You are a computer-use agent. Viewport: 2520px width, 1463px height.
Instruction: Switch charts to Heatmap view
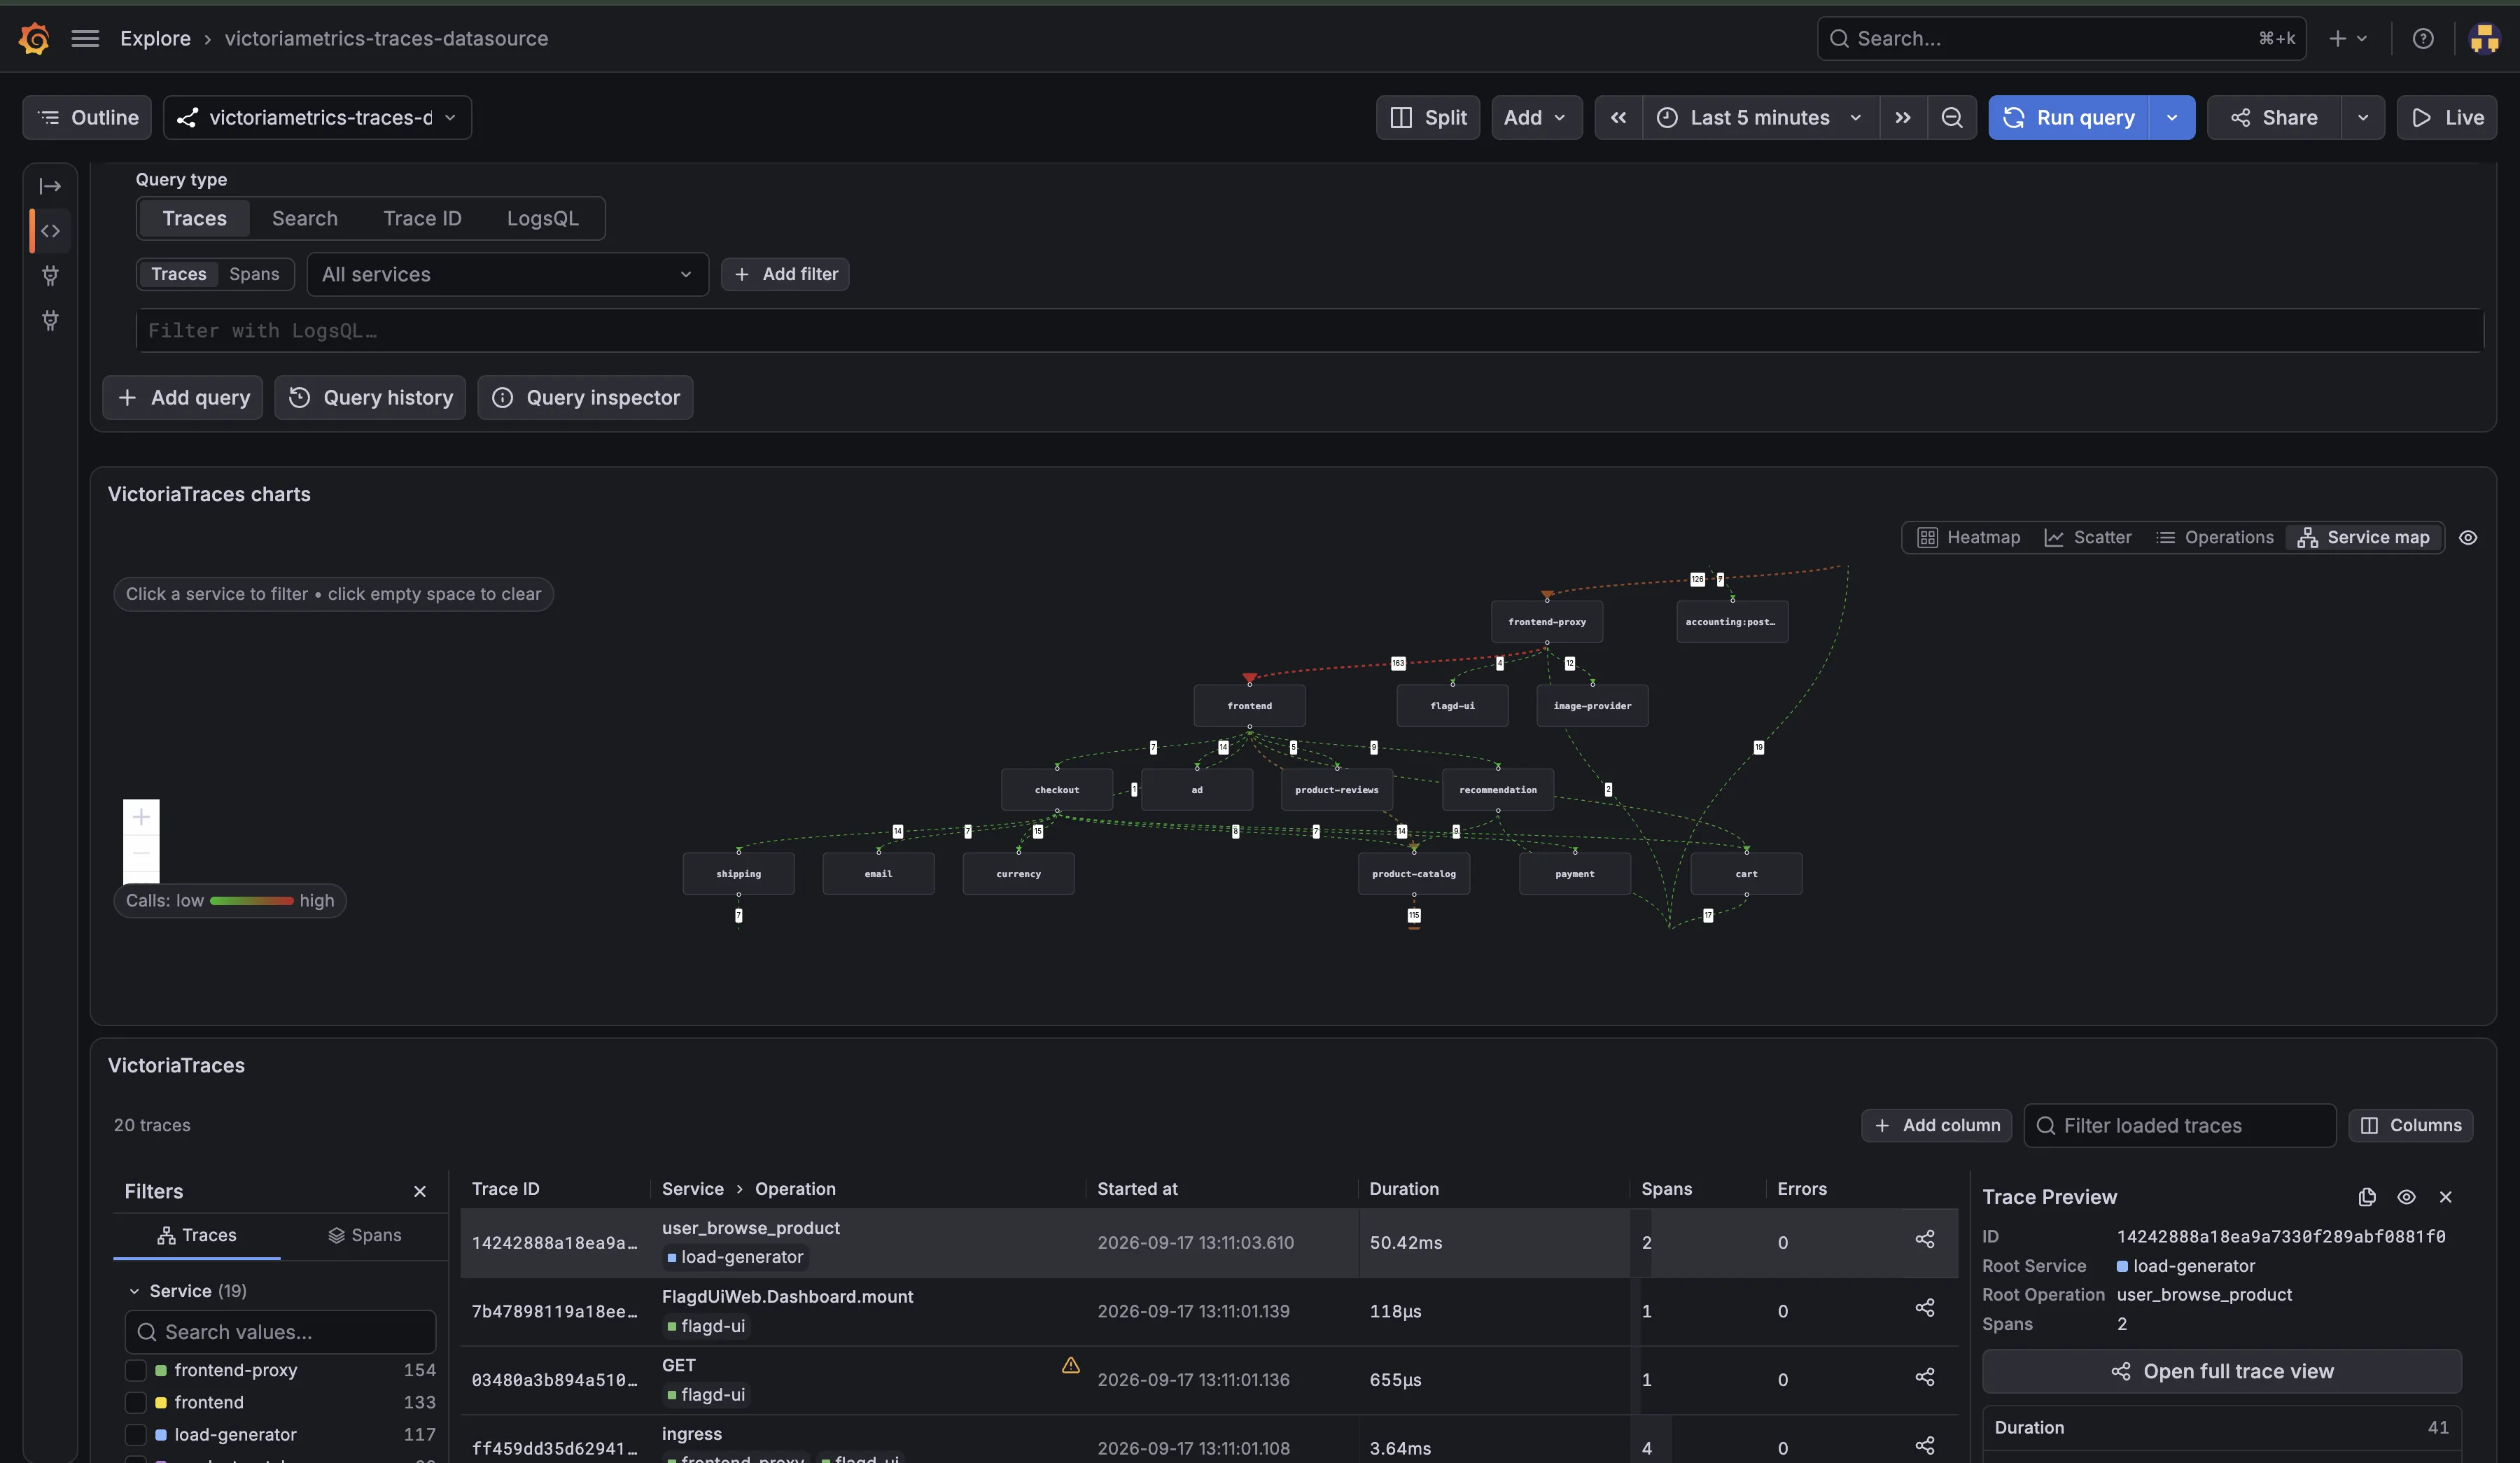[x=1968, y=537]
